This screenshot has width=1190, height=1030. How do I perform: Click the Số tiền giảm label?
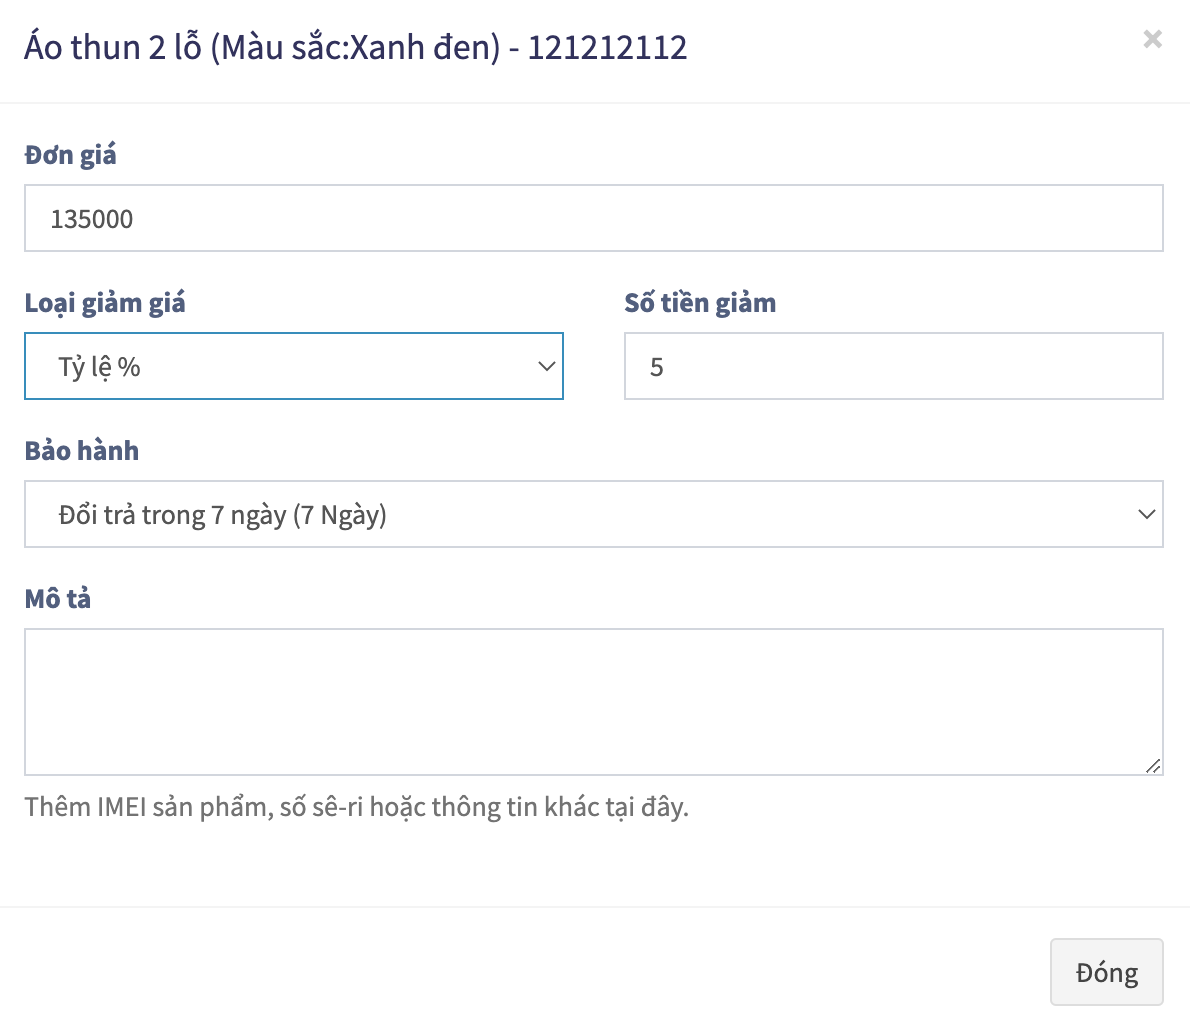(700, 303)
